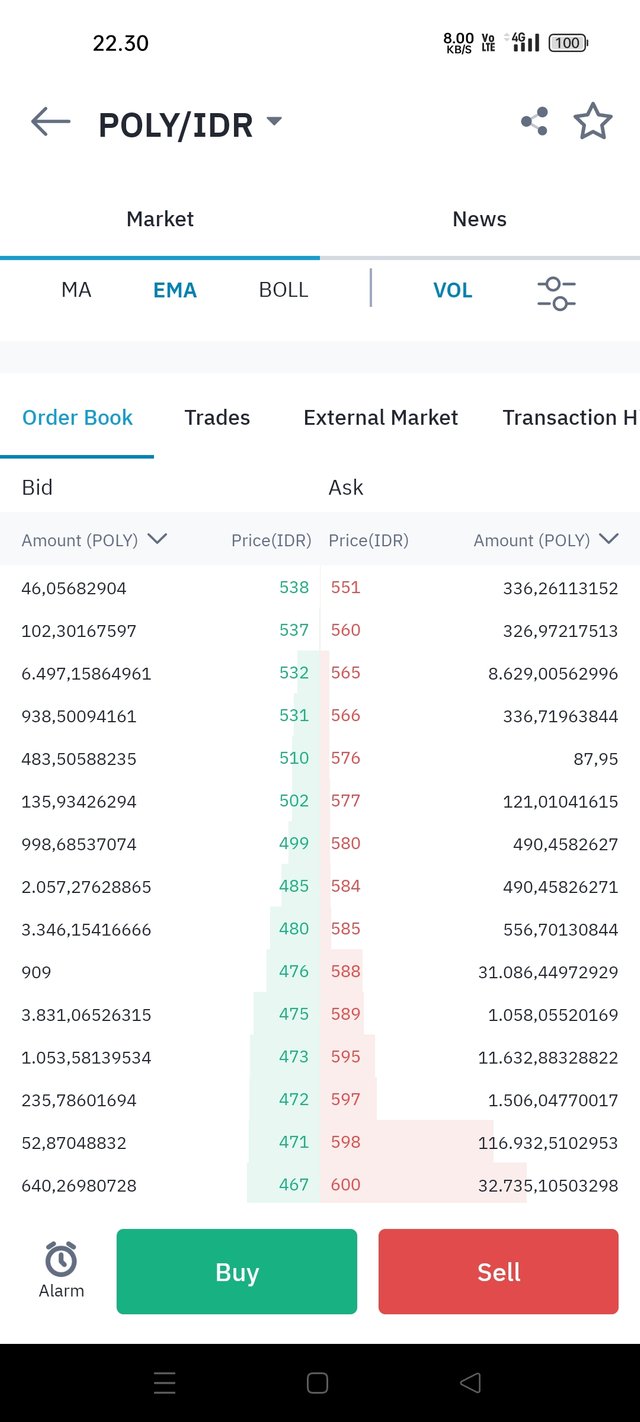
Task: Toggle the BOLL indicator
Action: (x=283, y=290)
